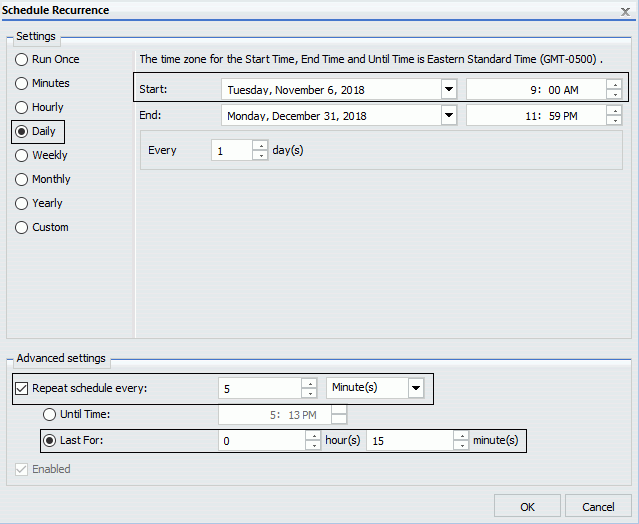Open the End date dropdown calendar
639x524 pixels.
[449, 115]
